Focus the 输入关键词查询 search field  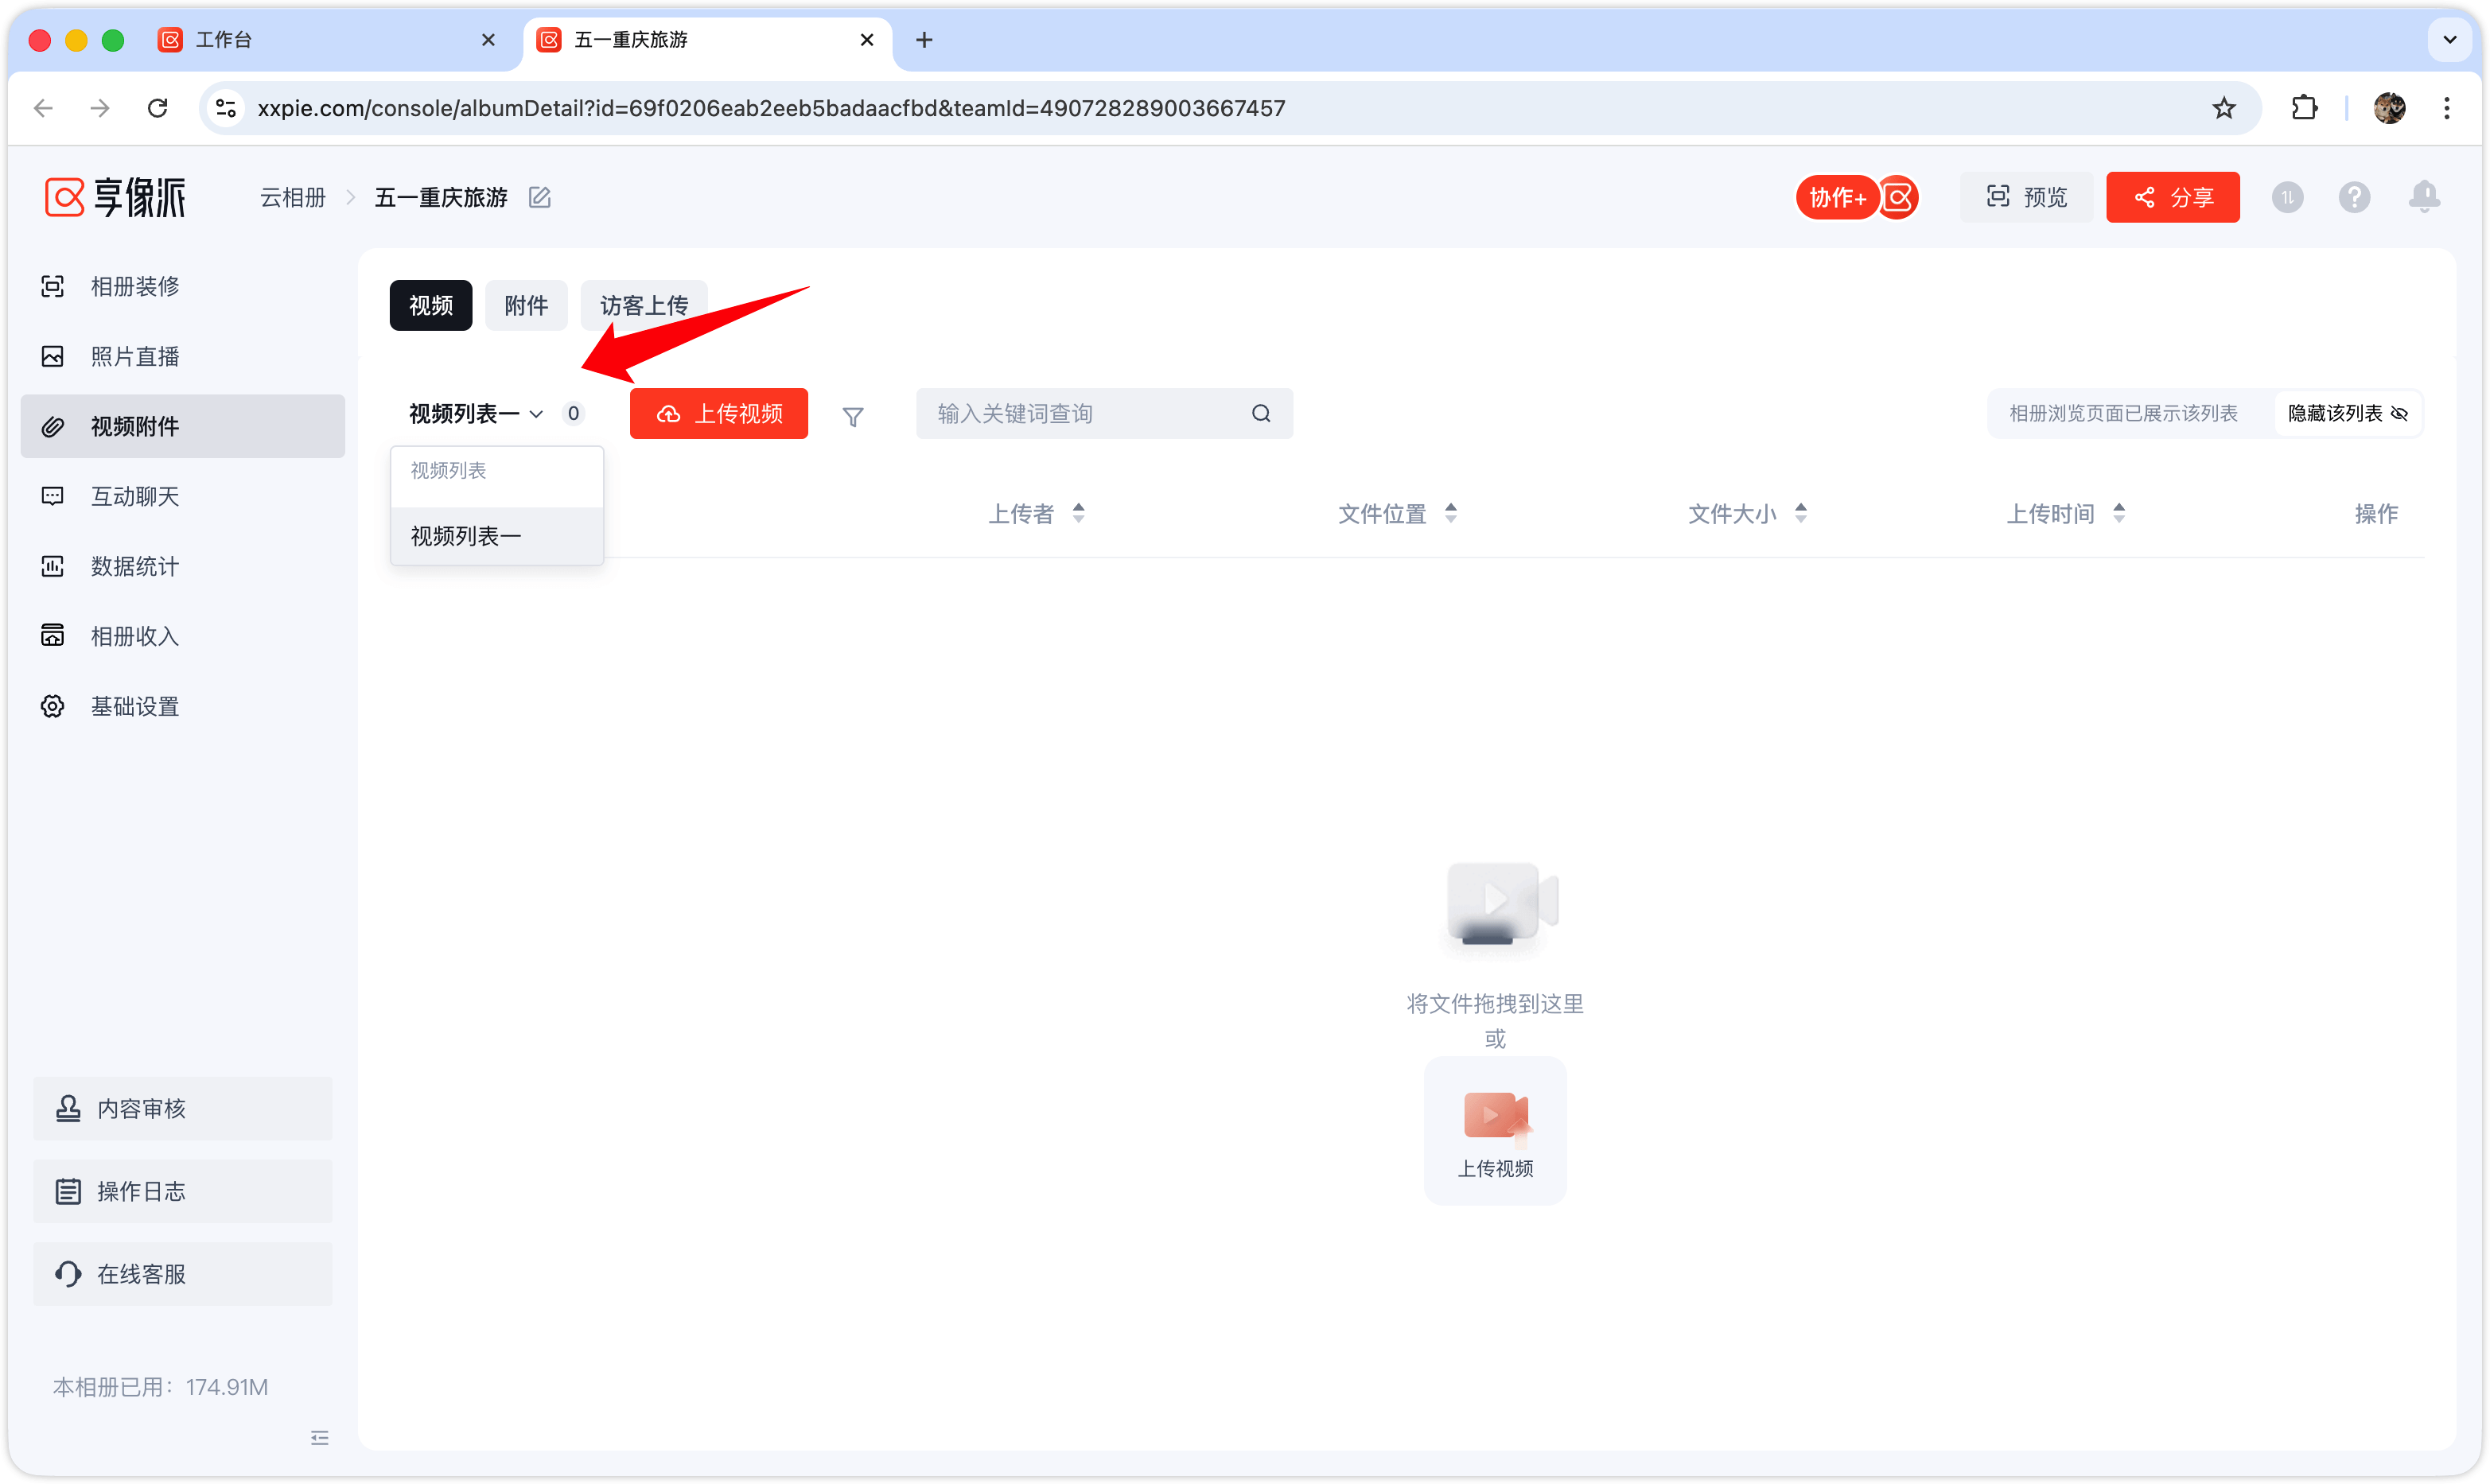tap(1088, 413)
